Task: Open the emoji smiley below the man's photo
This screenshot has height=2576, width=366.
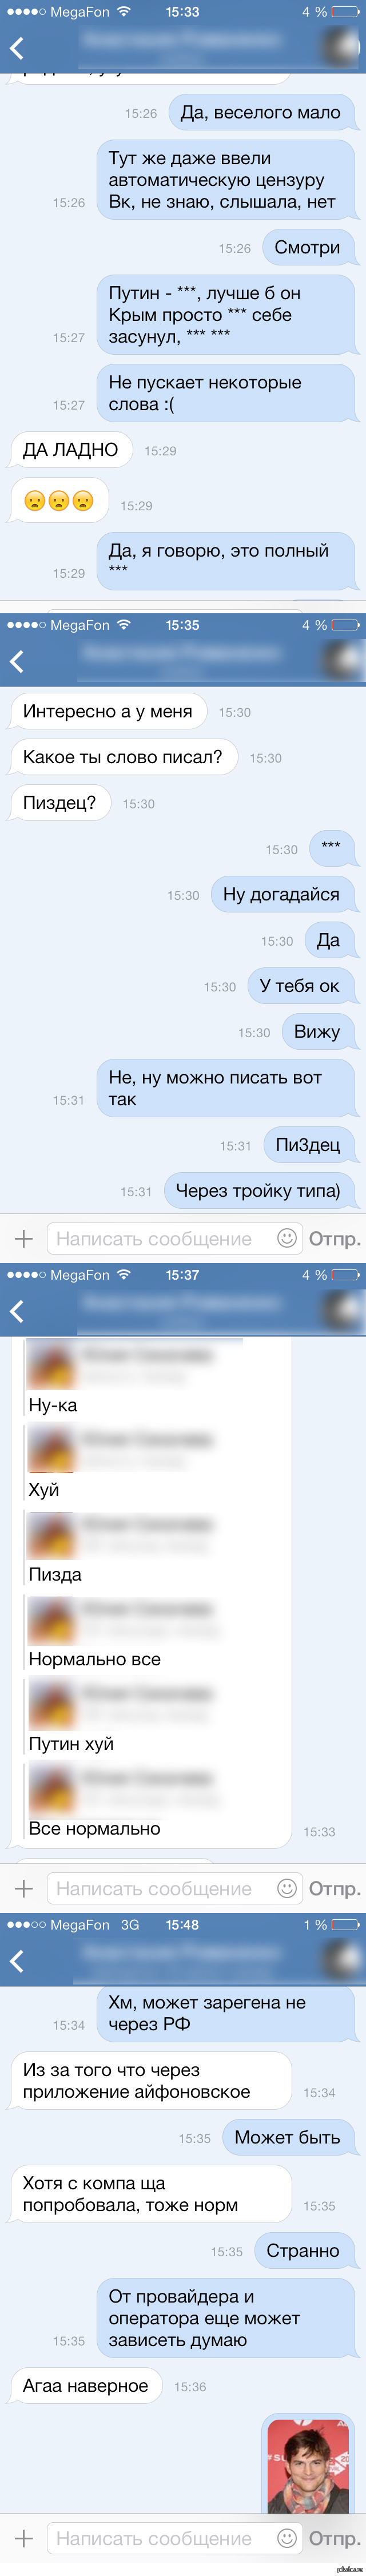Action: (287, 2537)
